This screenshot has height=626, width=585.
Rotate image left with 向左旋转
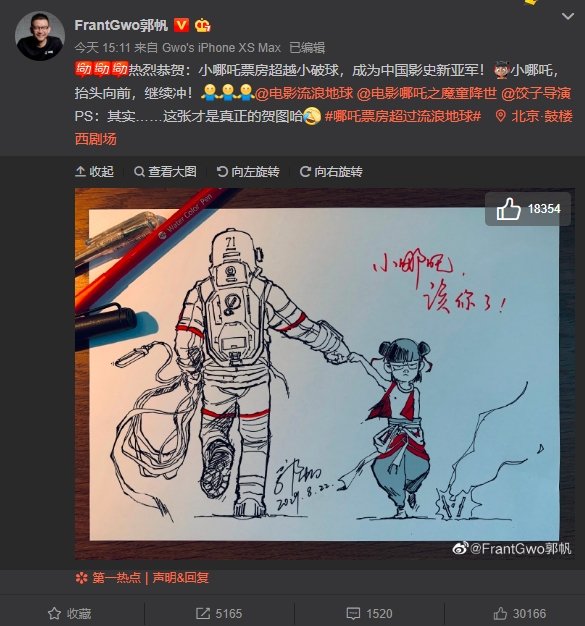248,172
